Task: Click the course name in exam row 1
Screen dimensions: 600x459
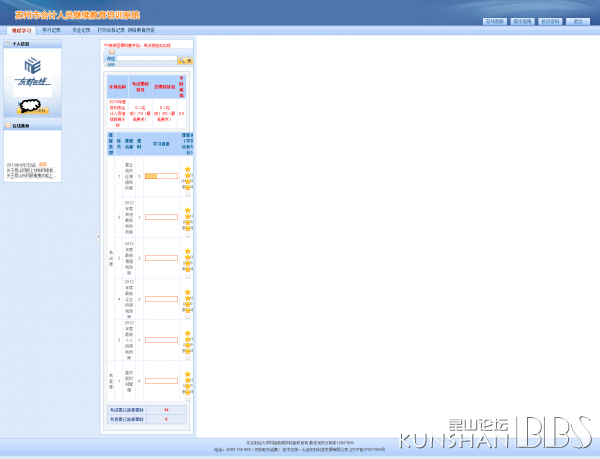Action: coord(129,176)
